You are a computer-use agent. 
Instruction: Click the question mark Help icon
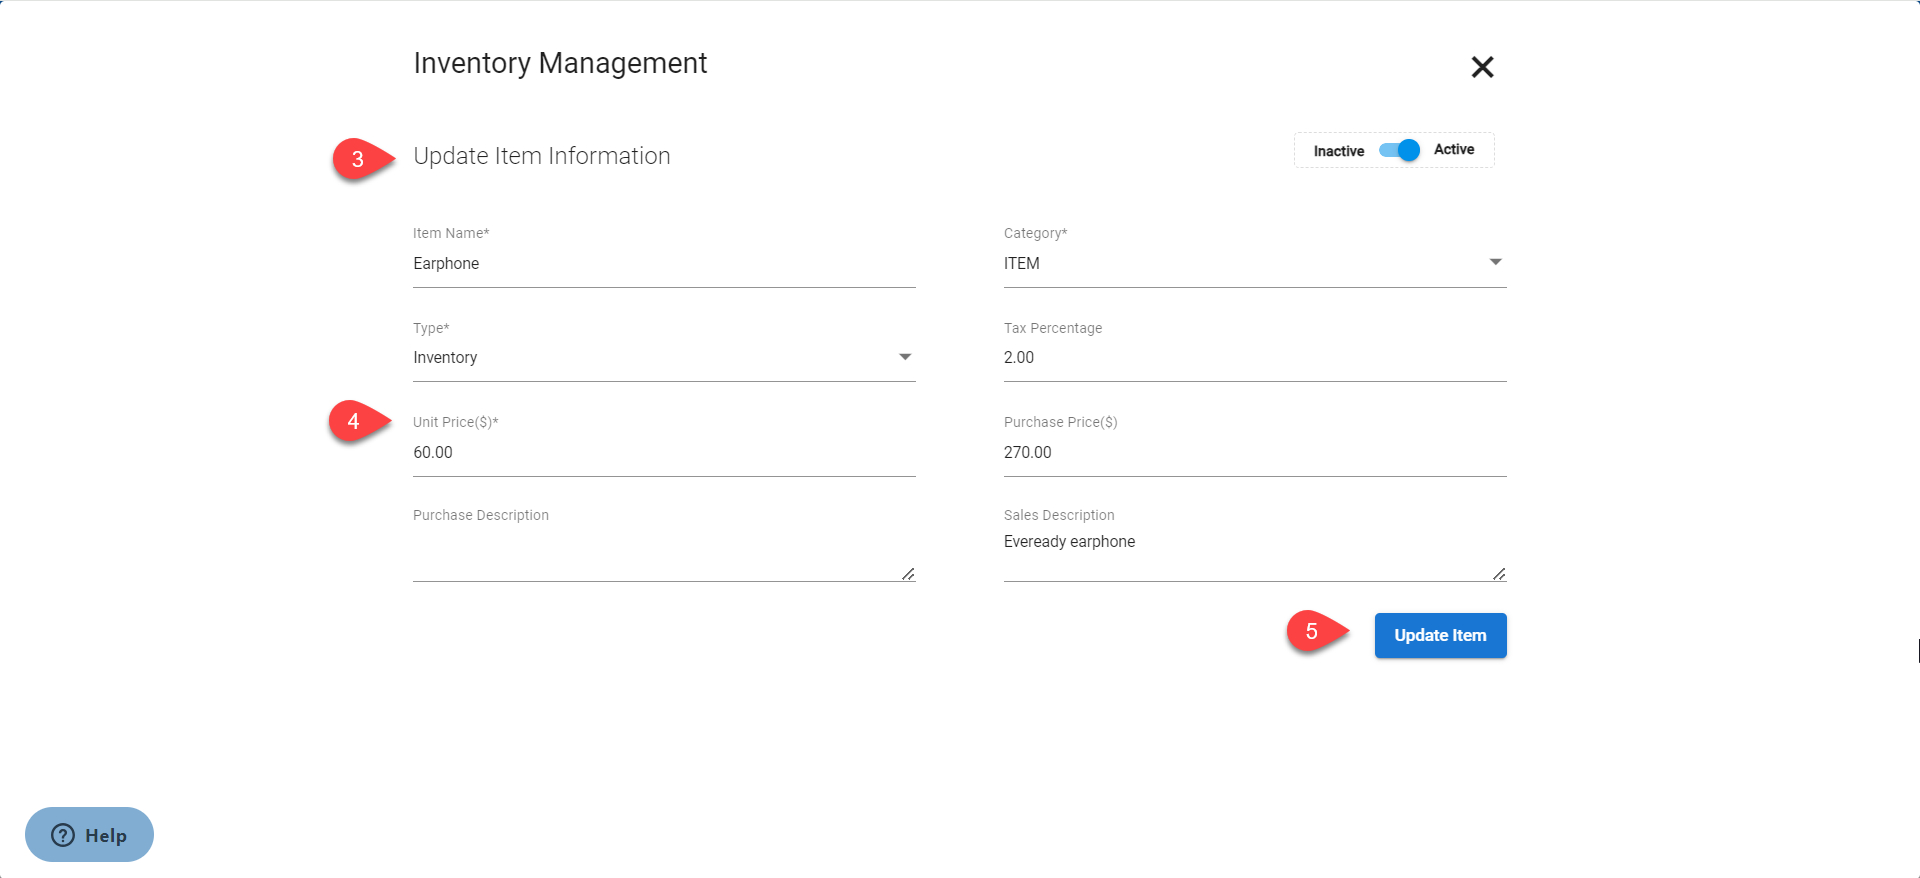tap(63, 835)
